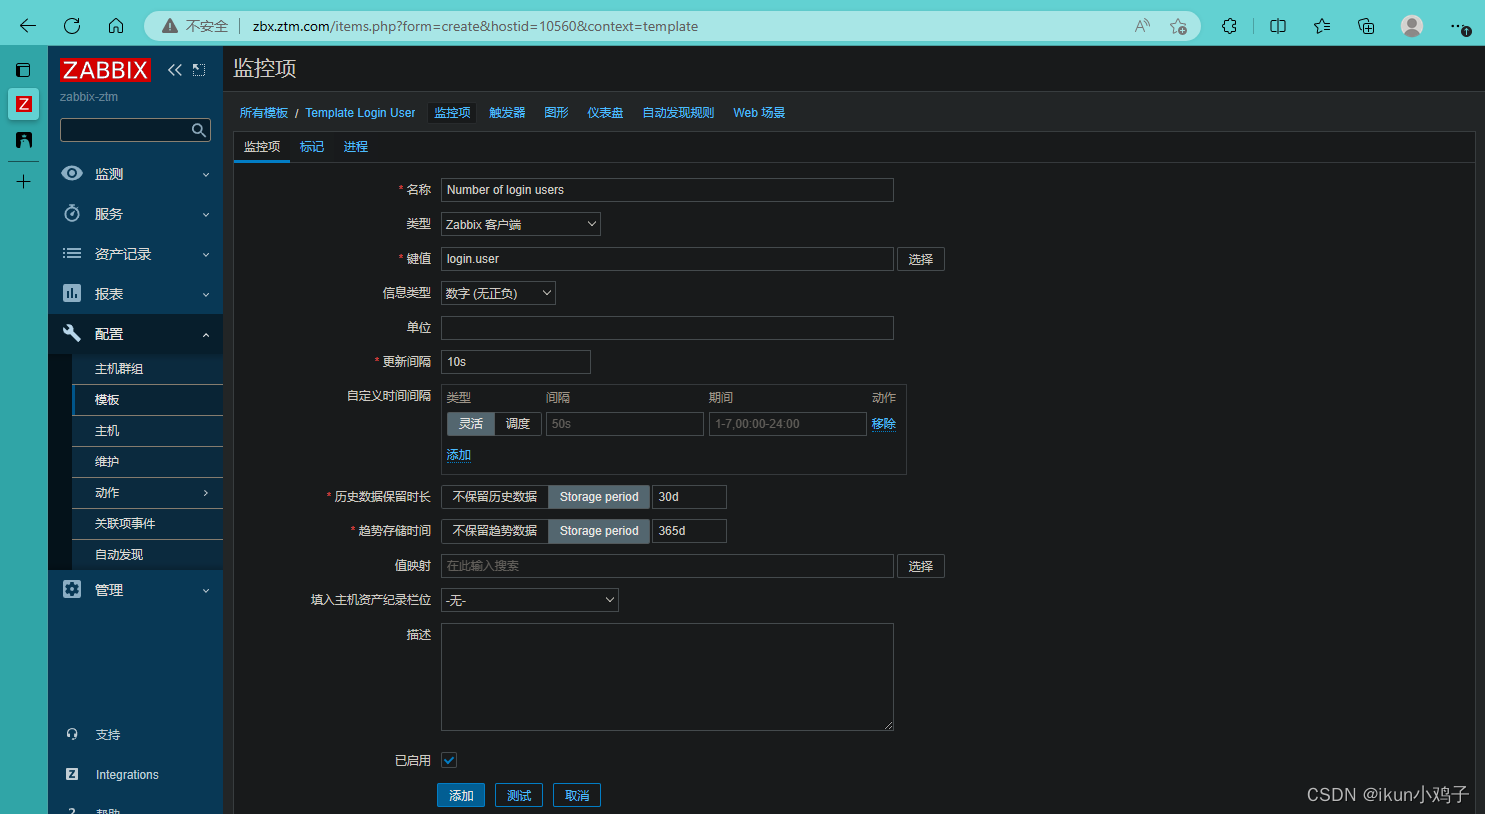Select the 调度 interval type
The width and height of the screenshot is (1485, 814).
(x=518, y=424)
